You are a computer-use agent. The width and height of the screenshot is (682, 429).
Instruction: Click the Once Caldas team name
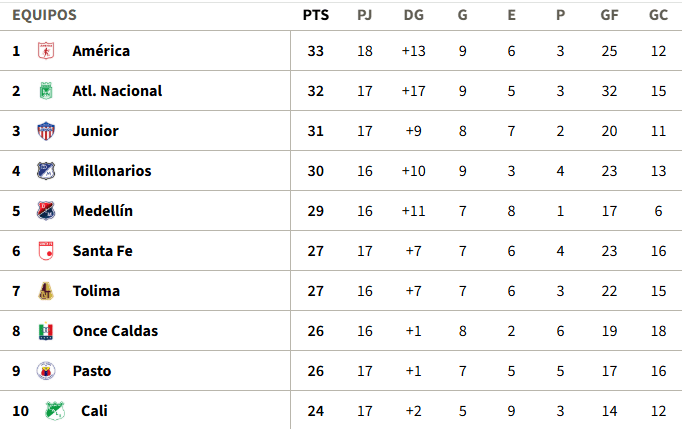pos(115,331)
